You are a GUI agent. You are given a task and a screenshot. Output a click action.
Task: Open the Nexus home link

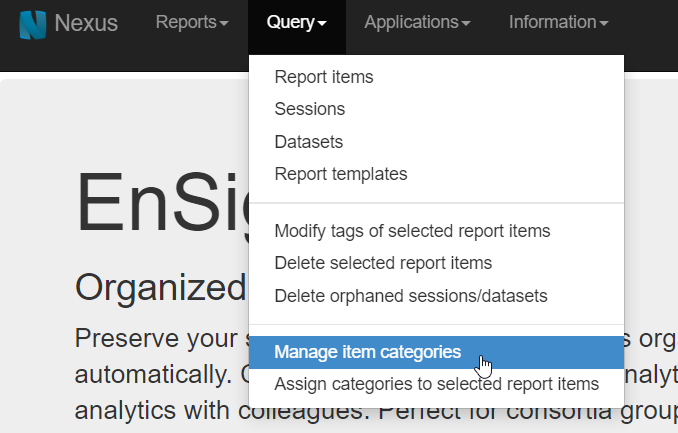coord(86,23)
